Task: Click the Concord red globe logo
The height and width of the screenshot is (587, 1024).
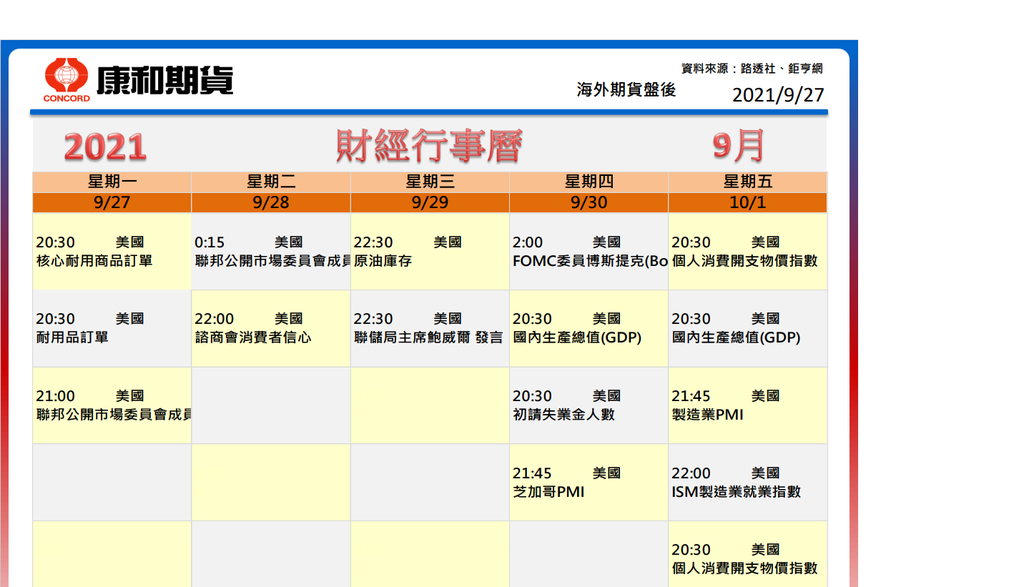Action: (x=66, y=77)
